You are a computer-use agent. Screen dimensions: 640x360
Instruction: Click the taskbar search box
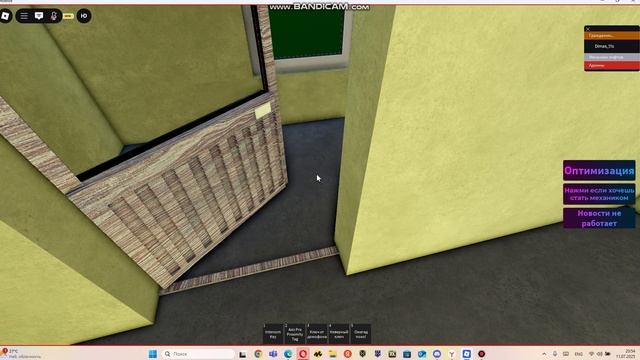pyautogui.click(x=198, y=354)
